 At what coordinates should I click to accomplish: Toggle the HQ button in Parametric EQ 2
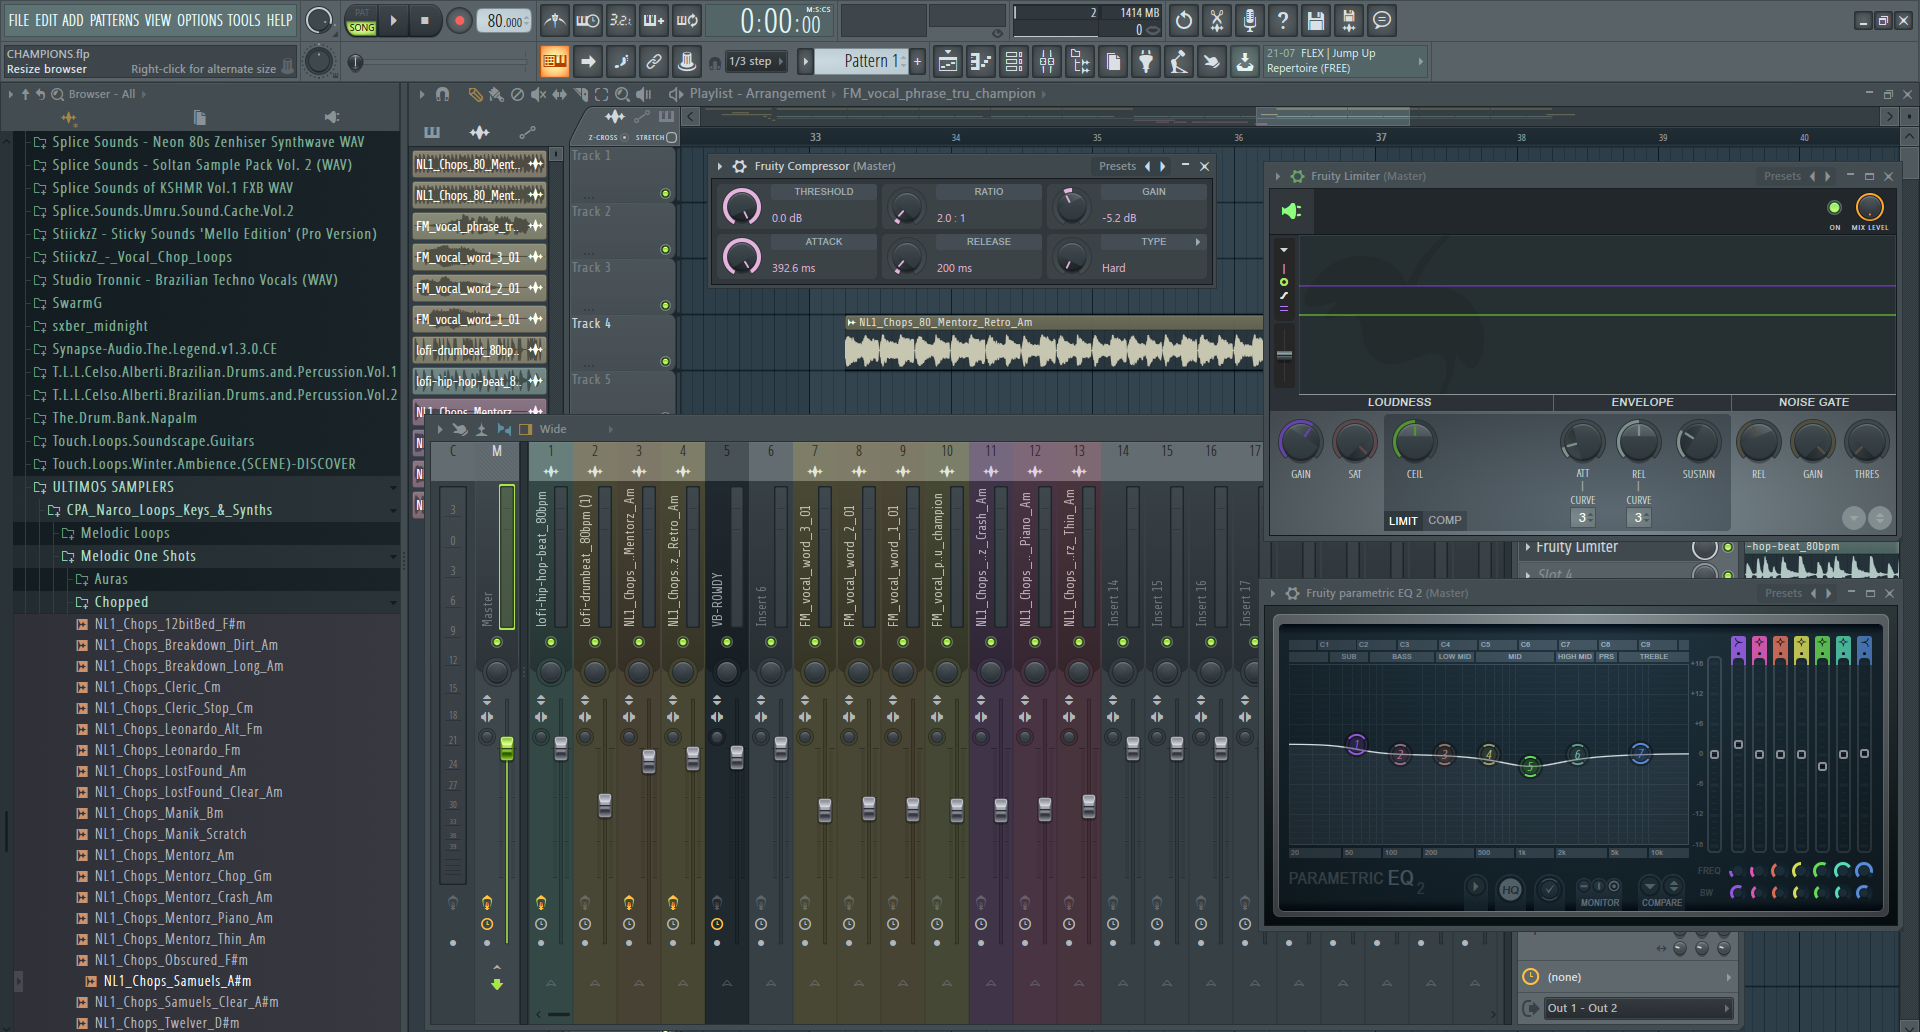click(1510, 889)
